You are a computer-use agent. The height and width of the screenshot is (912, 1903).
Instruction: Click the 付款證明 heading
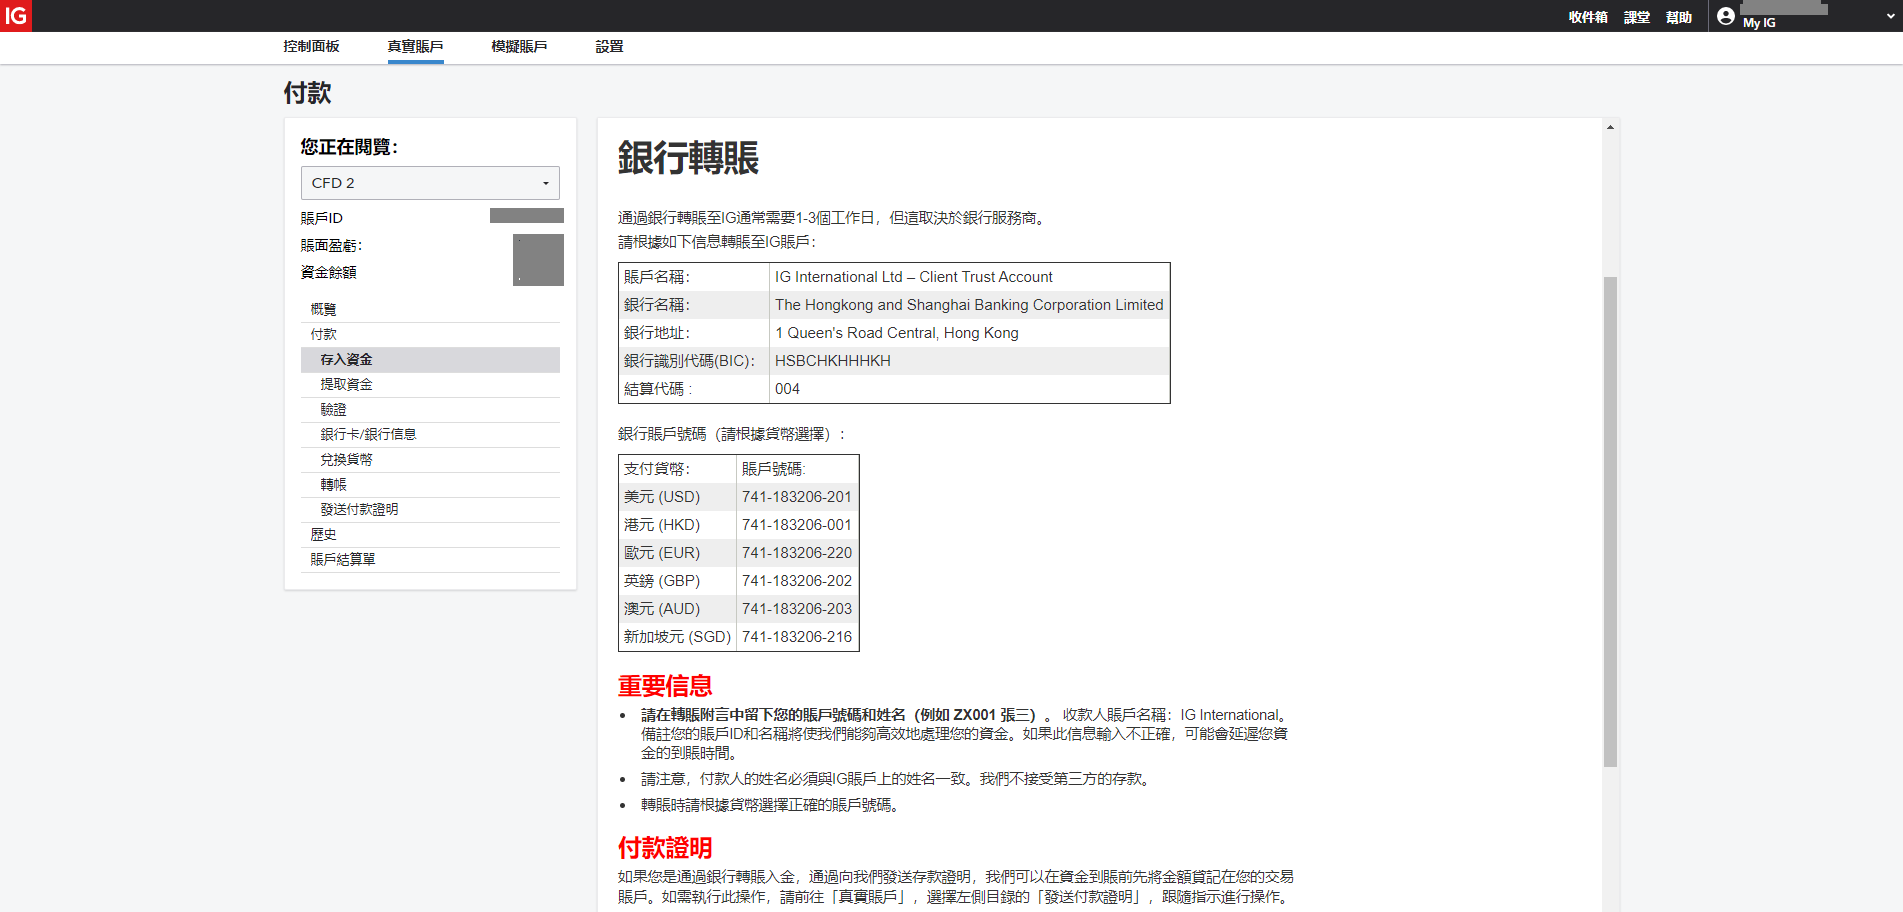(665, 848)
